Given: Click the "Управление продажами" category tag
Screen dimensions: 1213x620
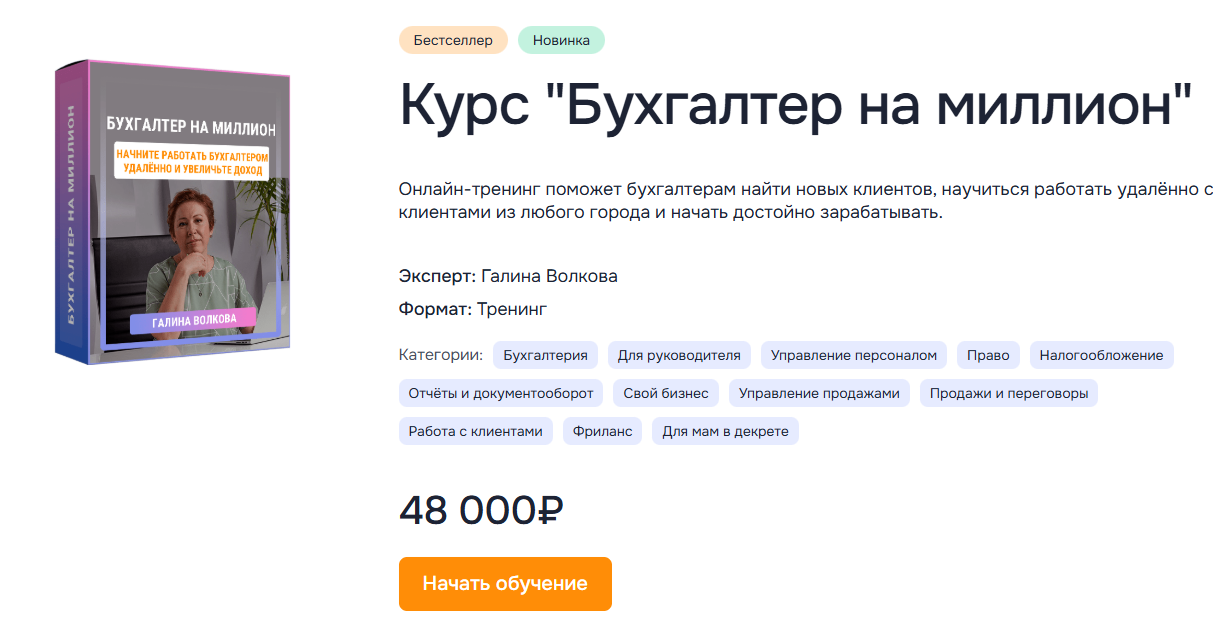Looking at the screenshot, I should pyautogui.click(x=819, y=393).
